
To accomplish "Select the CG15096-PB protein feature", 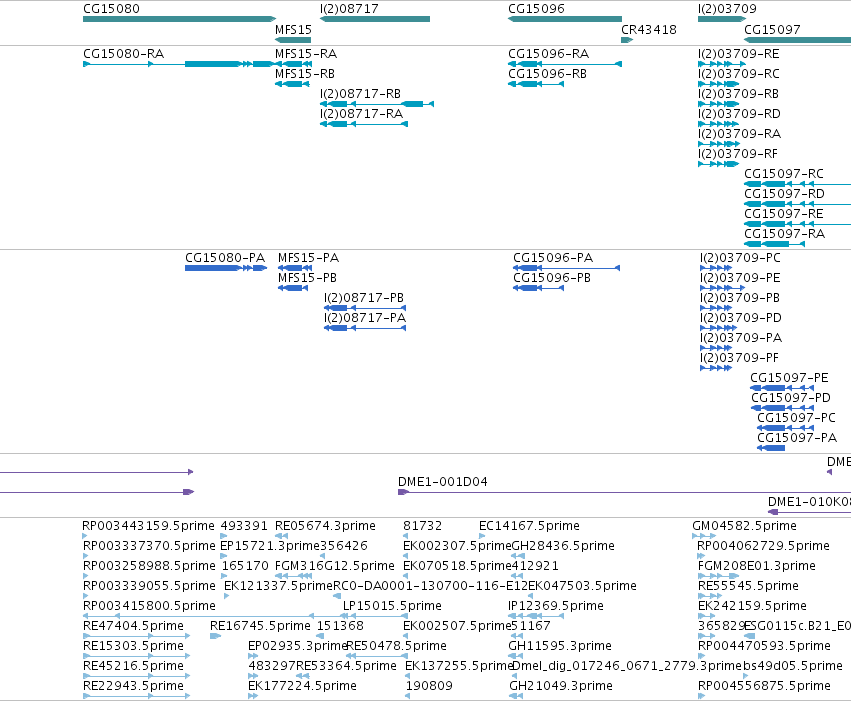I will (x=552, y=278).
